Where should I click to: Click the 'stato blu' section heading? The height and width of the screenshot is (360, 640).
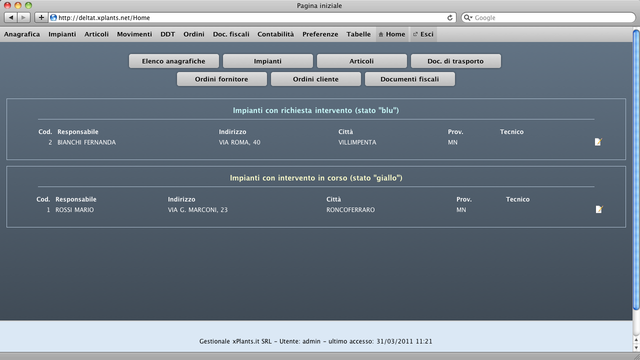pos(316,110)
